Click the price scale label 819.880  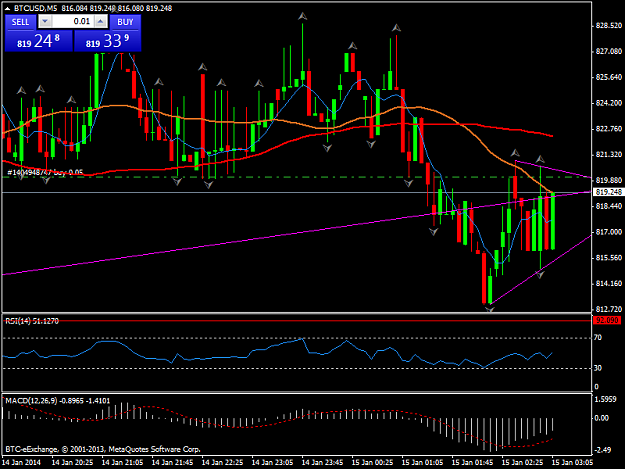point(609,181)
